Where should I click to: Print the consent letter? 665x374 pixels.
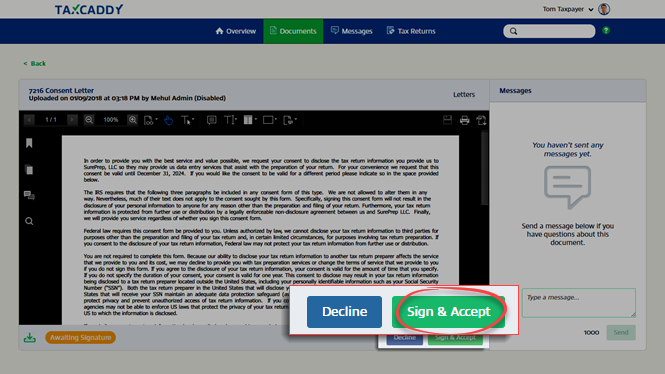[464, 120]
